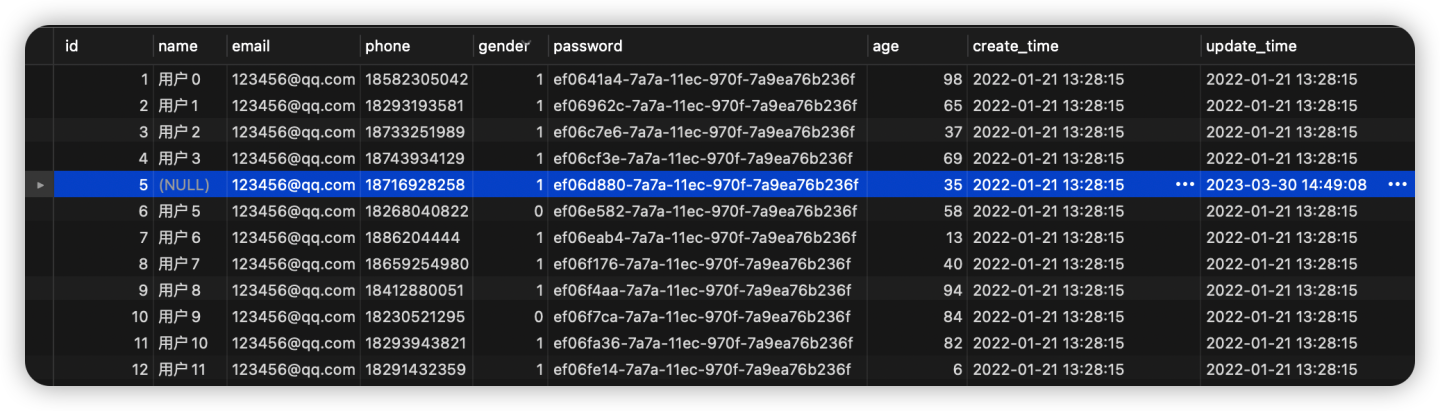Image resolution: width=1440 pixels, height=411 pixels.
Task: Click the ellipsis button in the create_time cell
Action: [1185, 185]
